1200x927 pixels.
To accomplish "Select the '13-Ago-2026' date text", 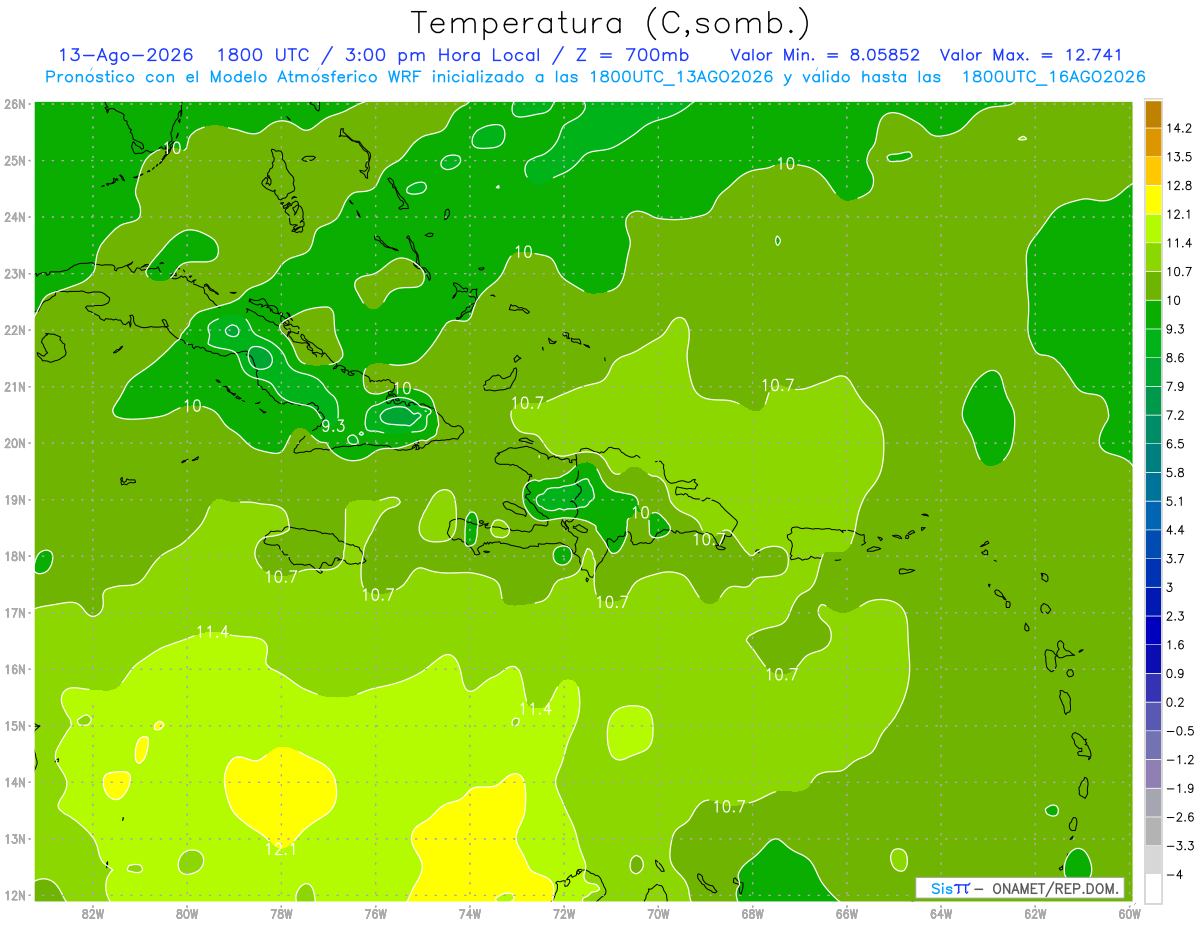I will pyautogui.click(x=125, y=55).
